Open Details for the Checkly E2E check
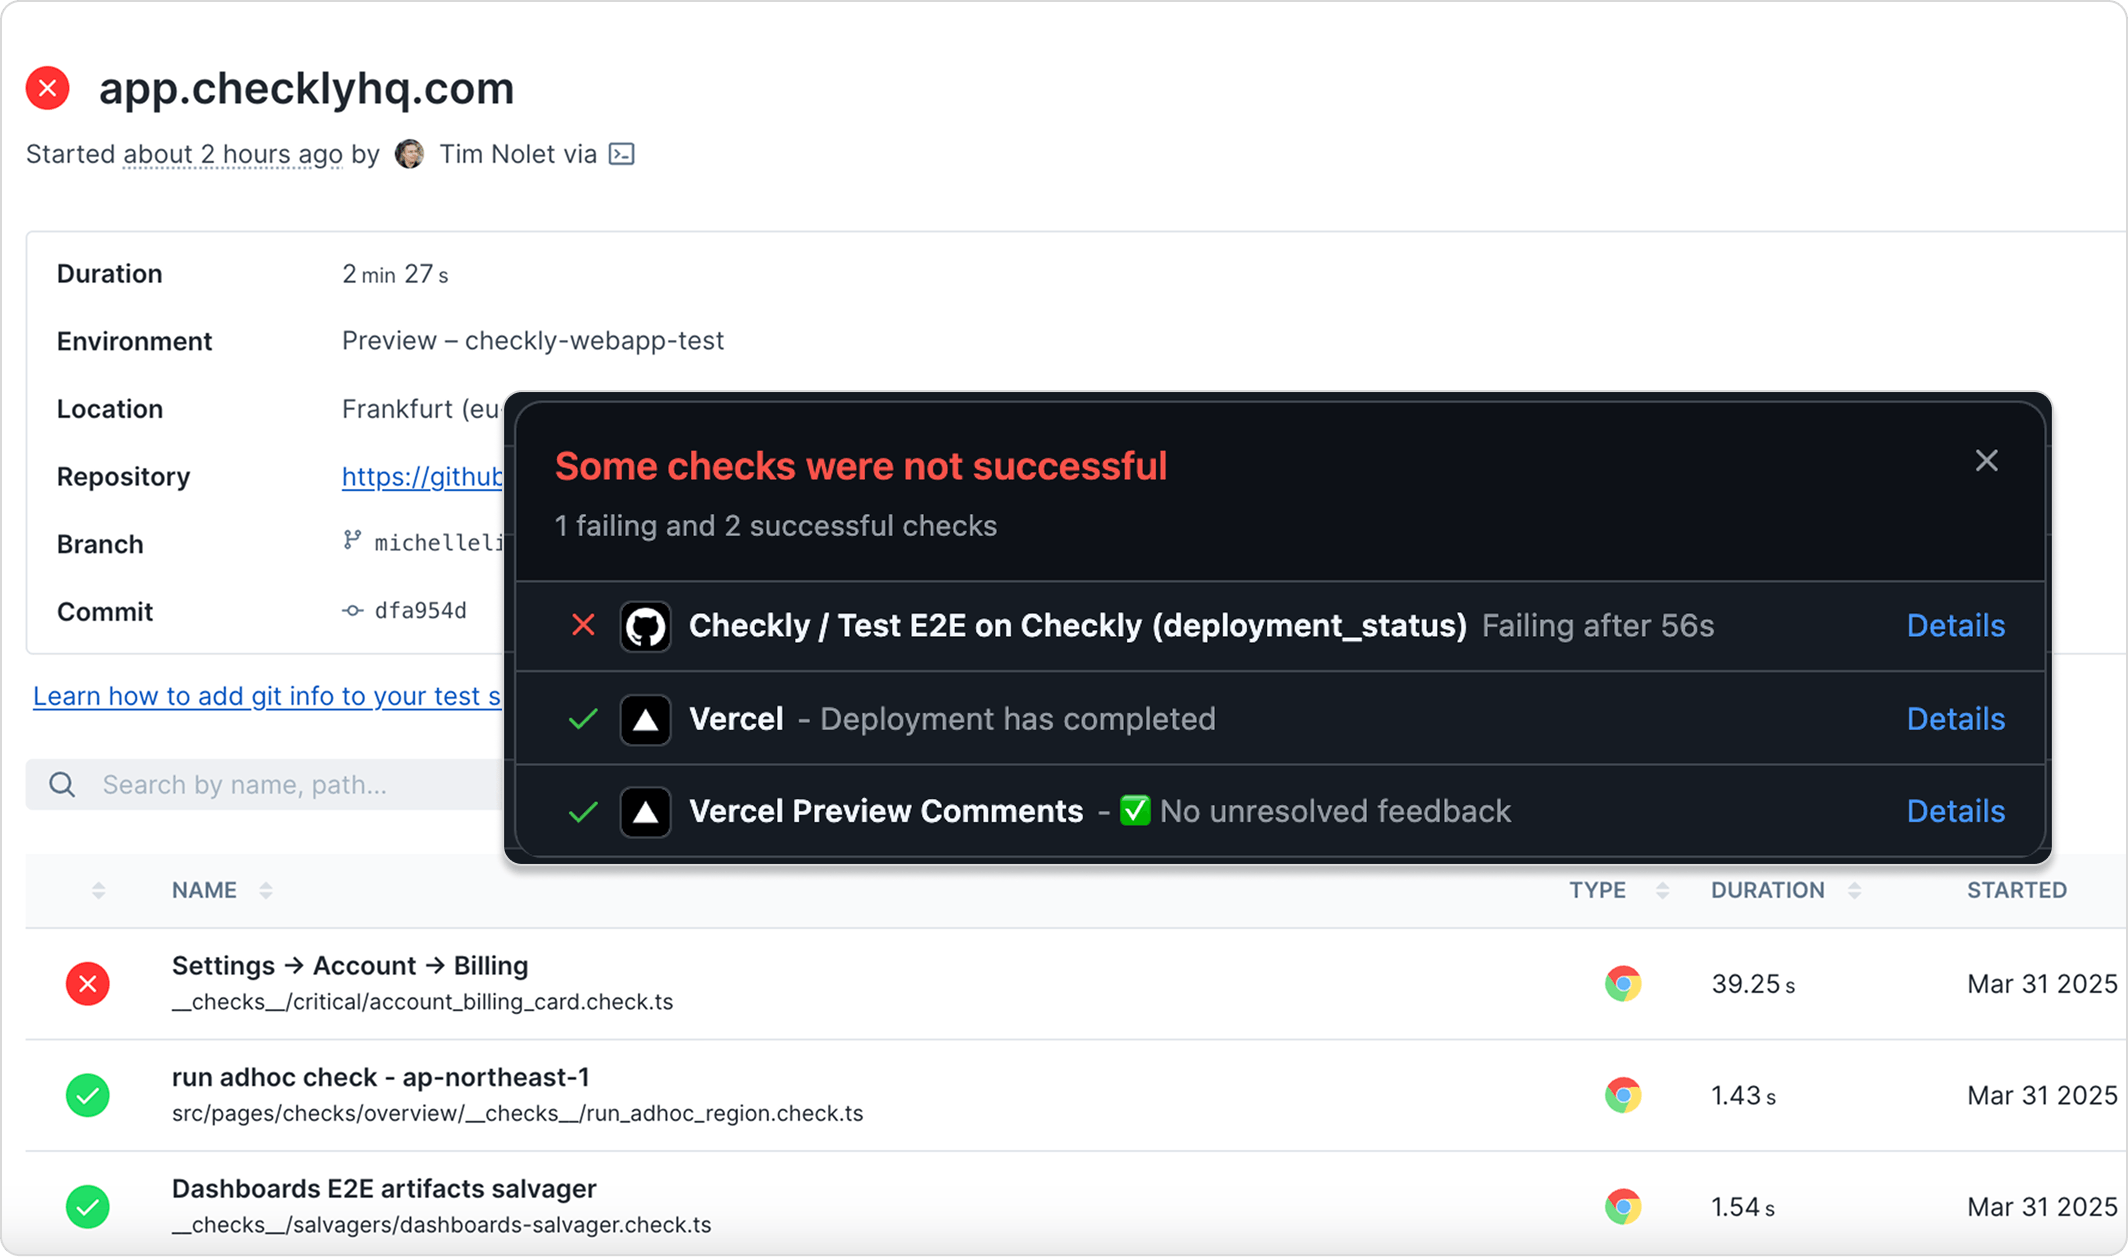The height and width of the screenshot is (1257, 2128). (1955, 626)
